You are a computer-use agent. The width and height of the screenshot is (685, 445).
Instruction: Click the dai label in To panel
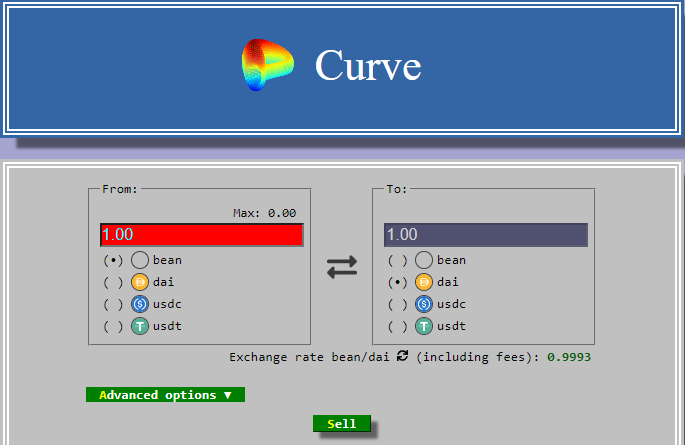448,282
